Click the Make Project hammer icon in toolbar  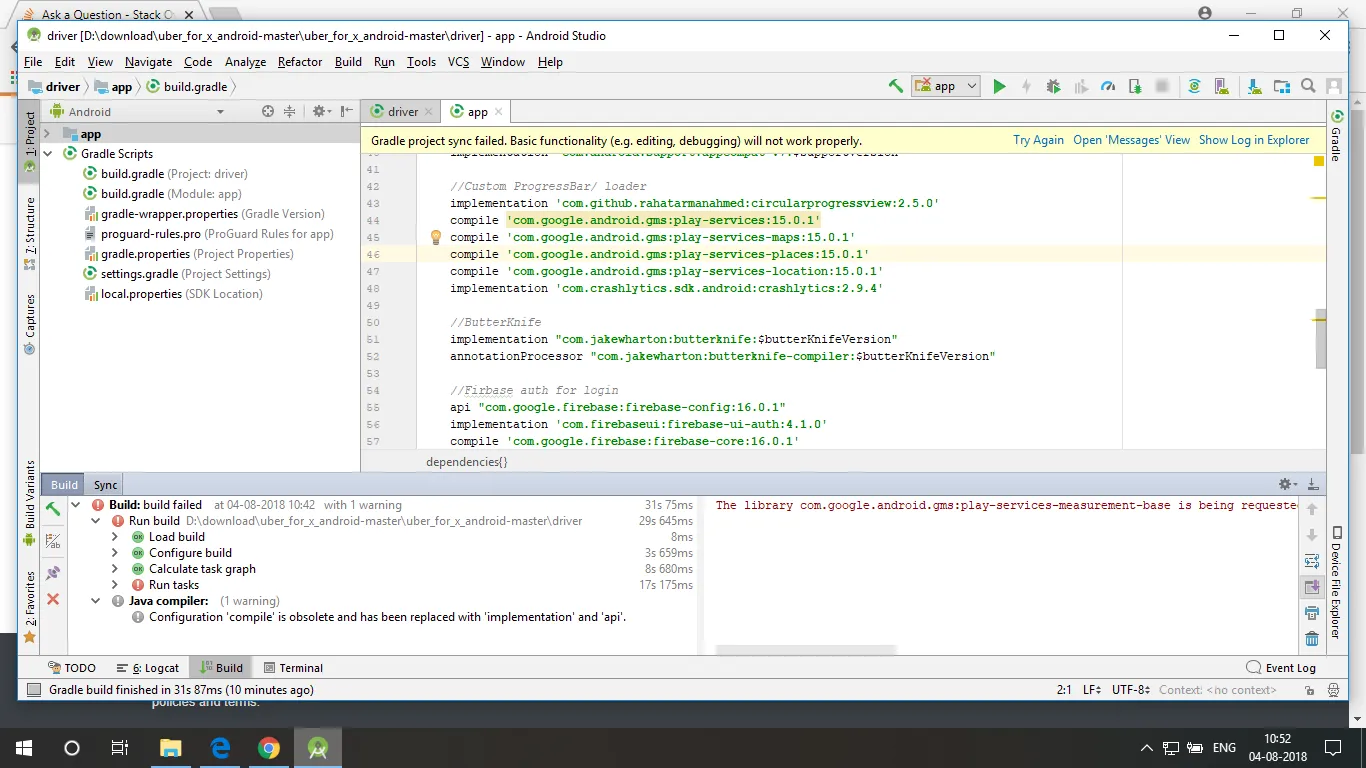[896, 87]
